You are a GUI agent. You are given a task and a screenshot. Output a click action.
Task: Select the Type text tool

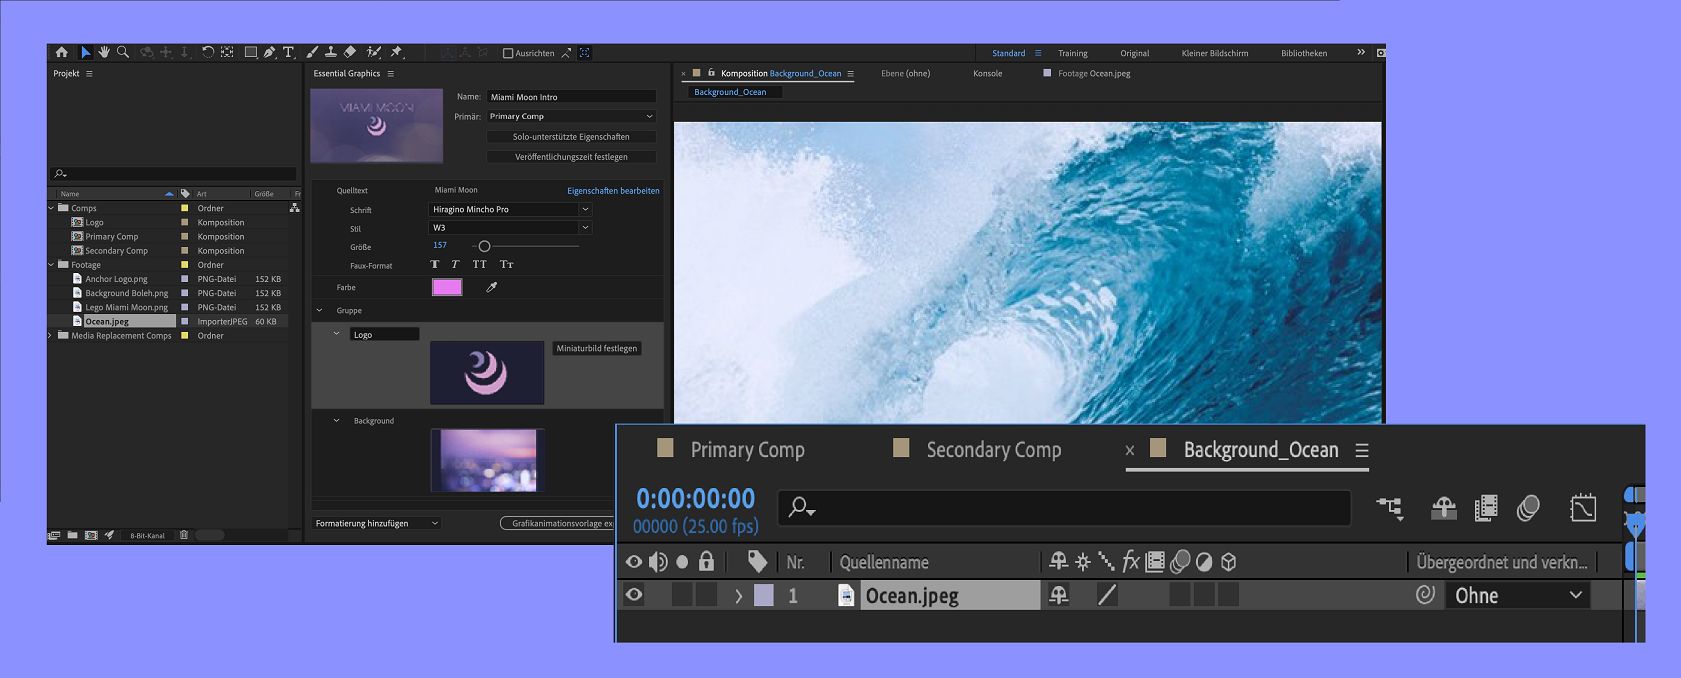pyautogui.click(x=289, y=52)
